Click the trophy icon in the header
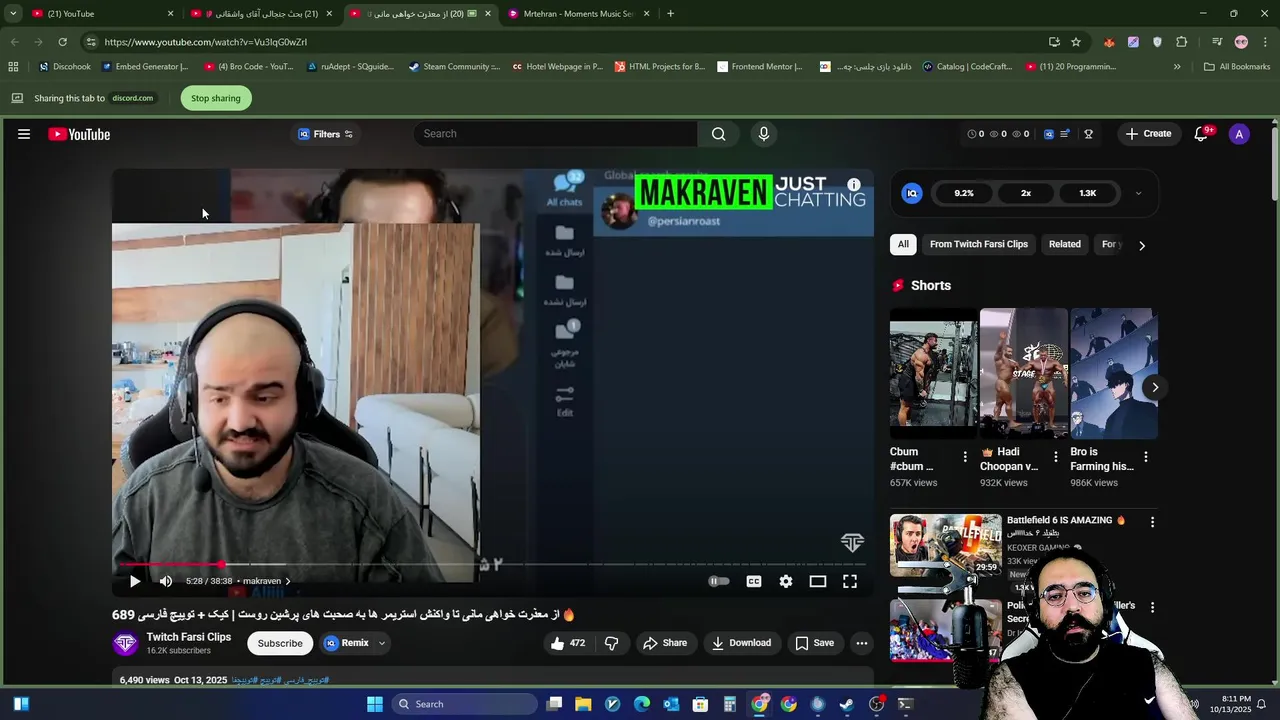The height and width of the screenshot is (720, 1280). click(1088, 134)
